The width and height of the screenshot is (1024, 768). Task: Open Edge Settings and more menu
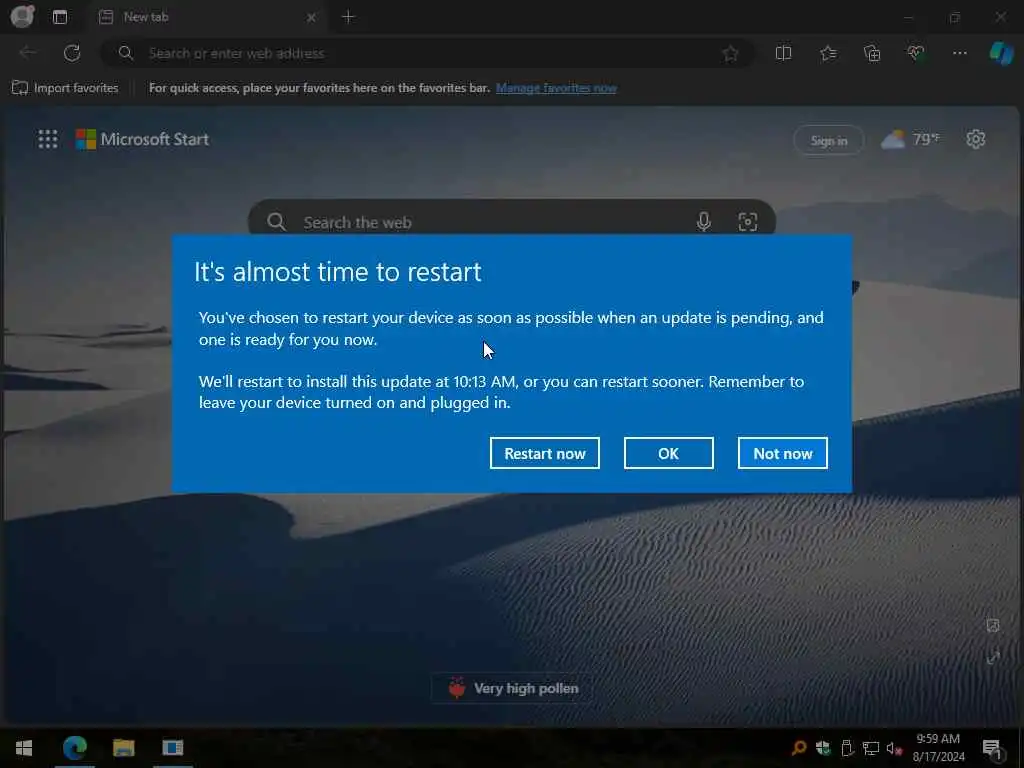pos(959,54)
